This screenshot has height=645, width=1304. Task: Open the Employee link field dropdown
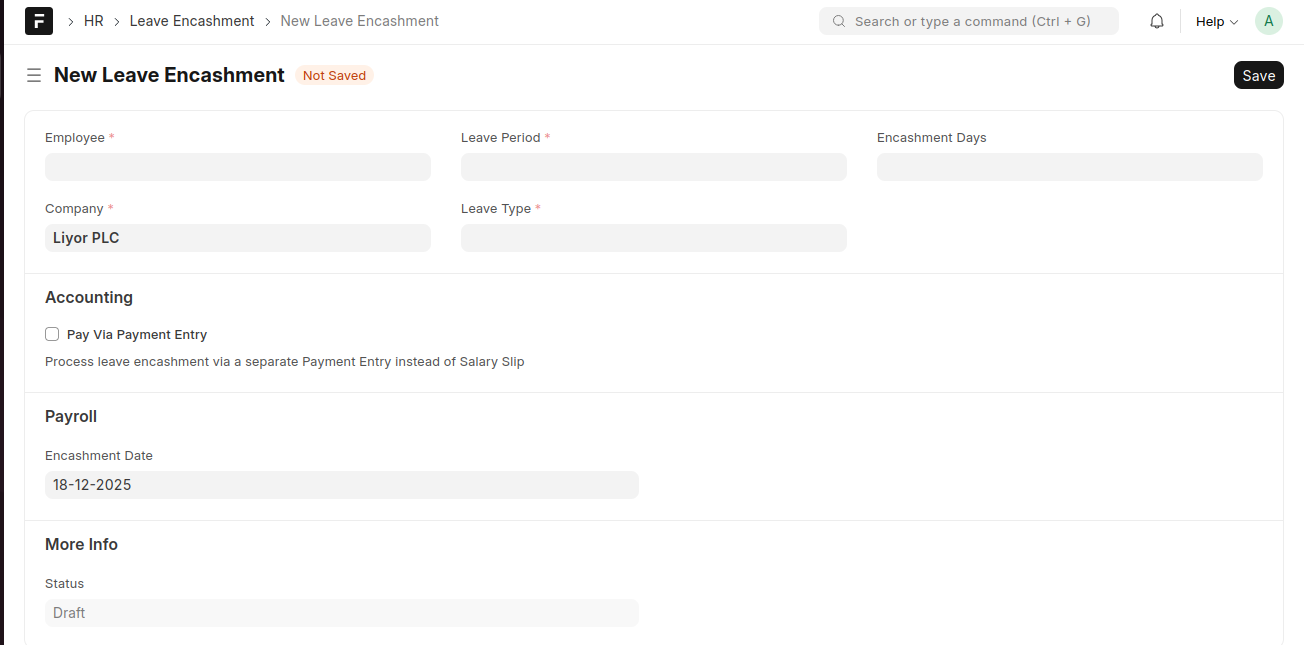pos(237,166)
